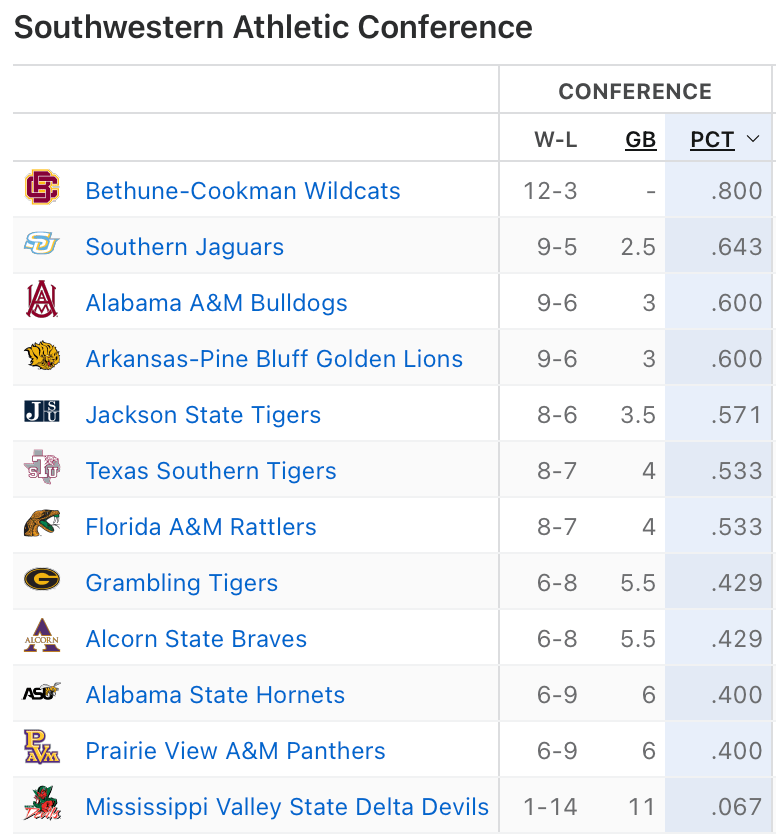Viewport: 776px width, 838px height.
Task: Click the Jackson State Tigers logo
Action: coord(42,413)
